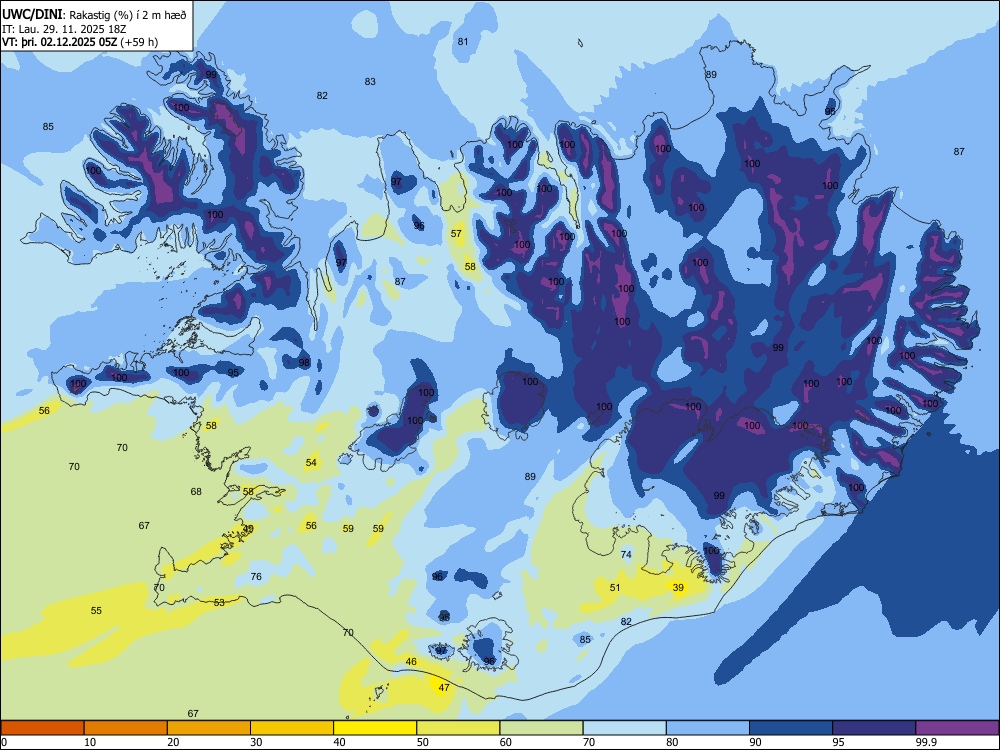Click the 'VT: þri. 02.12.2025 05Z (+59 h)' line
This screenshot has width=1000, height=750.
click(x=80, y=42)
